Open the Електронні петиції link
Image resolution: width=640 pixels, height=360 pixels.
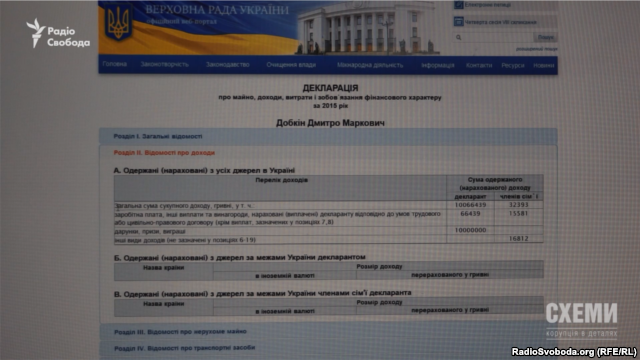[487, 5]
